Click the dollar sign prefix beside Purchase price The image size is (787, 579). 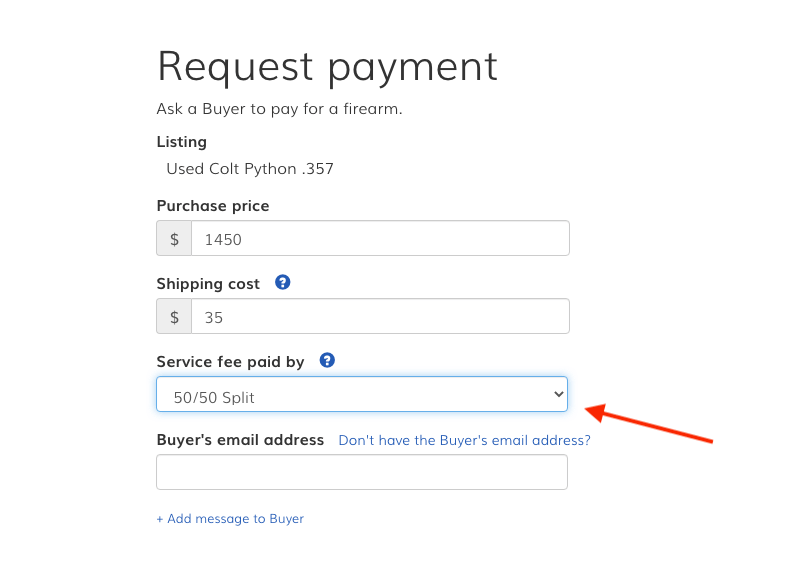[174, 238]
